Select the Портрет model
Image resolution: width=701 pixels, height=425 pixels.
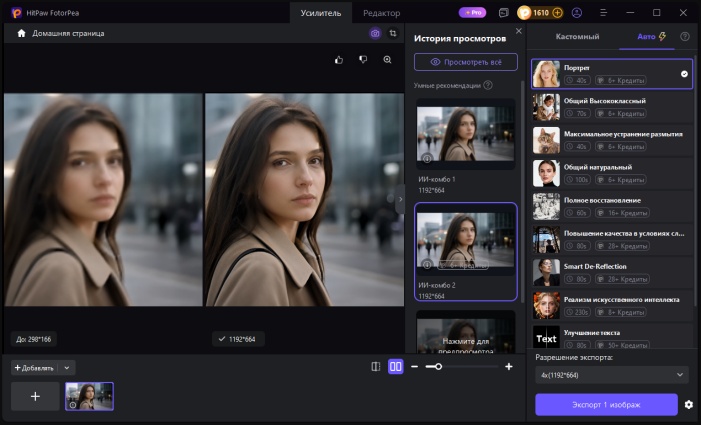point(612,74)
